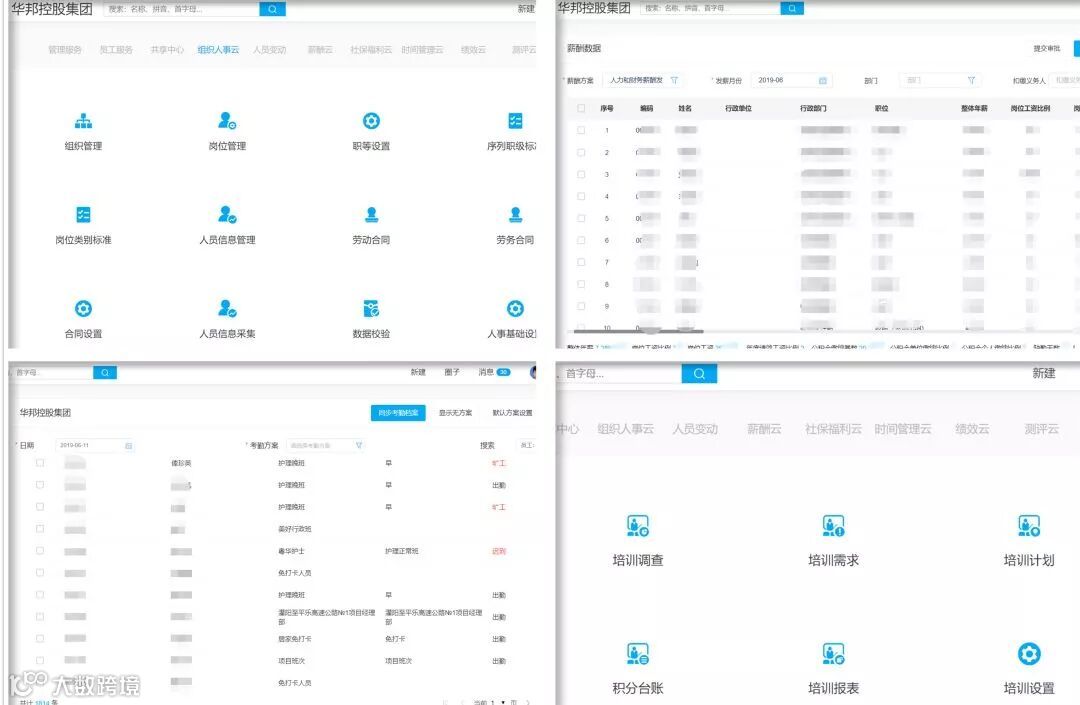The width and height of the screenshot is (1080, 705).
Task: Open the 培训计划 icon
Action: (1029, 526)
